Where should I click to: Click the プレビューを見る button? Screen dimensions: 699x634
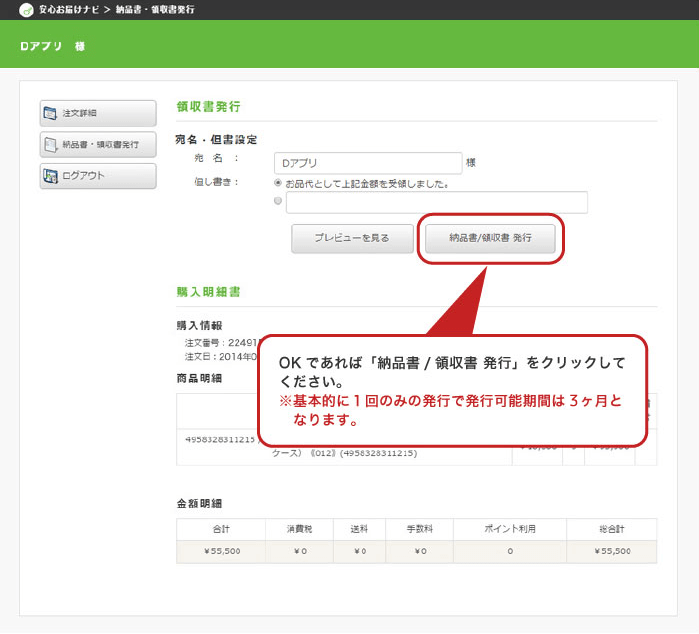pos(352,238)
